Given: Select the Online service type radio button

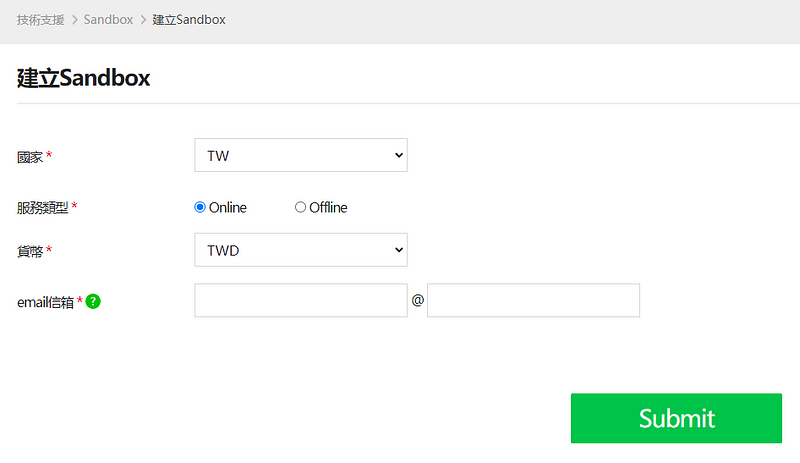Looking at the screenshot, I should pyautogui.click(x=200, y=208).
